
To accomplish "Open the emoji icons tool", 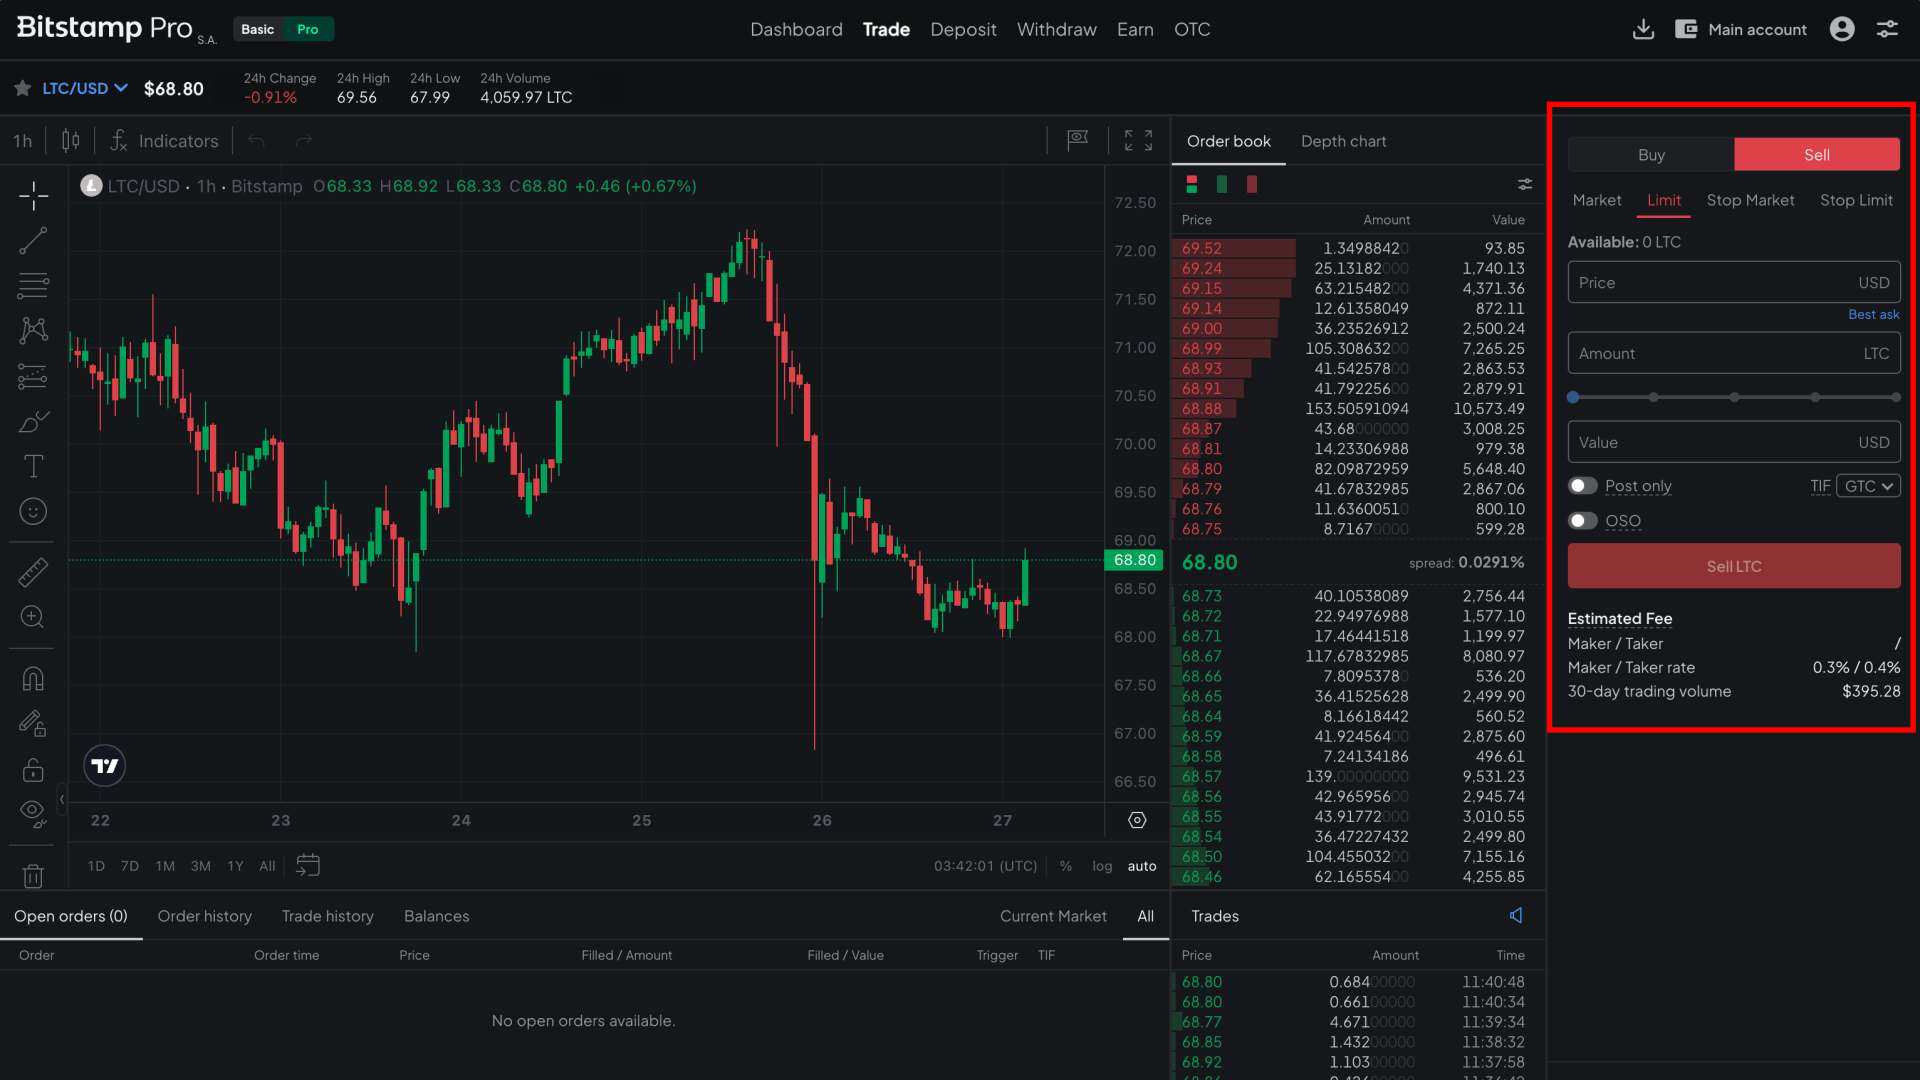I will coord(33,512).
